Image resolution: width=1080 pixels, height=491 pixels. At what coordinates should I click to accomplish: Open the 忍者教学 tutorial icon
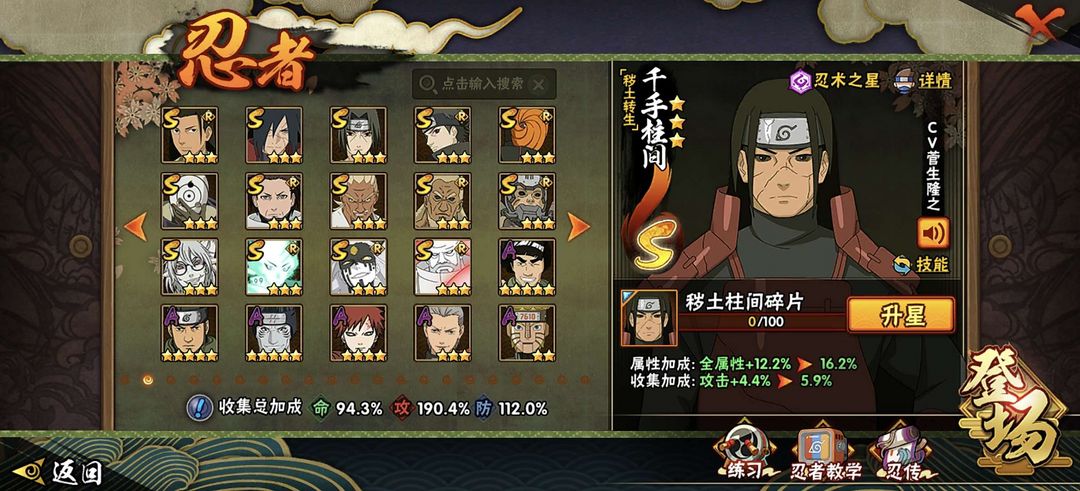click(823, 453)
